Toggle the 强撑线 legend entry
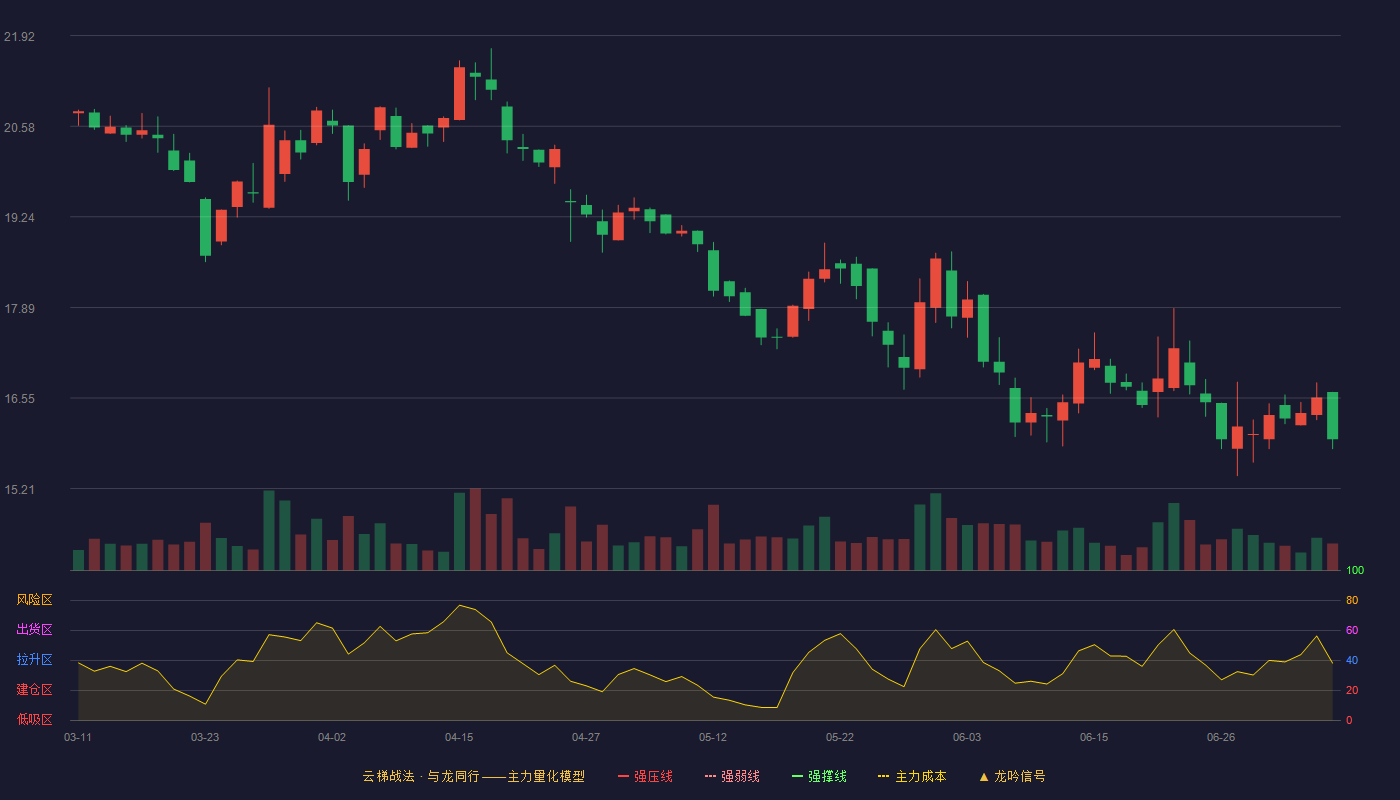This screenshot has width=1400, height=800. coord(819,776)
